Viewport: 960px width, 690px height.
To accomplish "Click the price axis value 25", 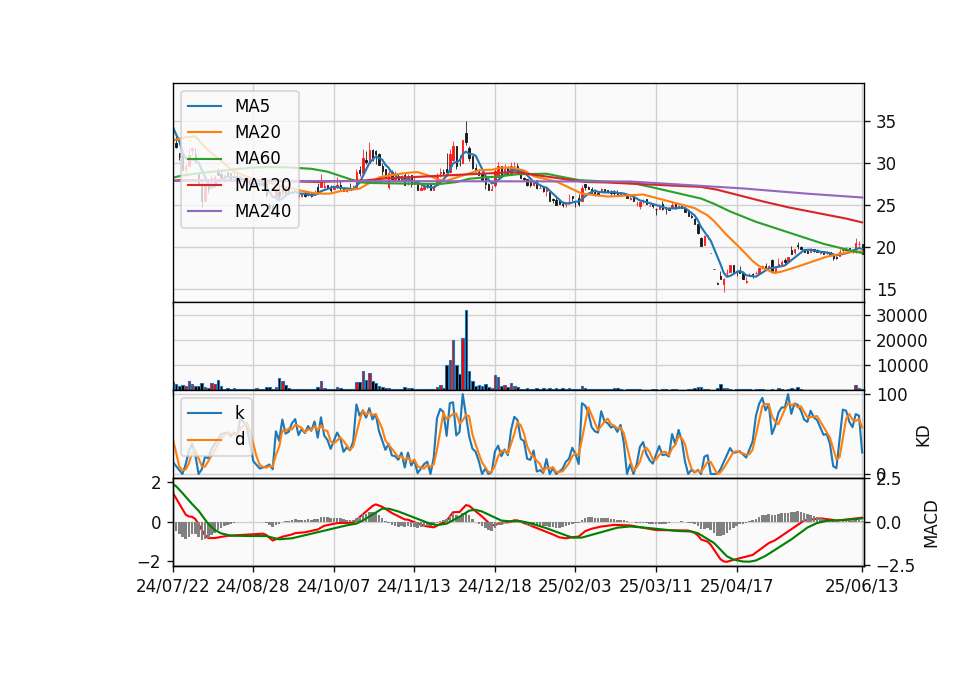I will (885, 206).
